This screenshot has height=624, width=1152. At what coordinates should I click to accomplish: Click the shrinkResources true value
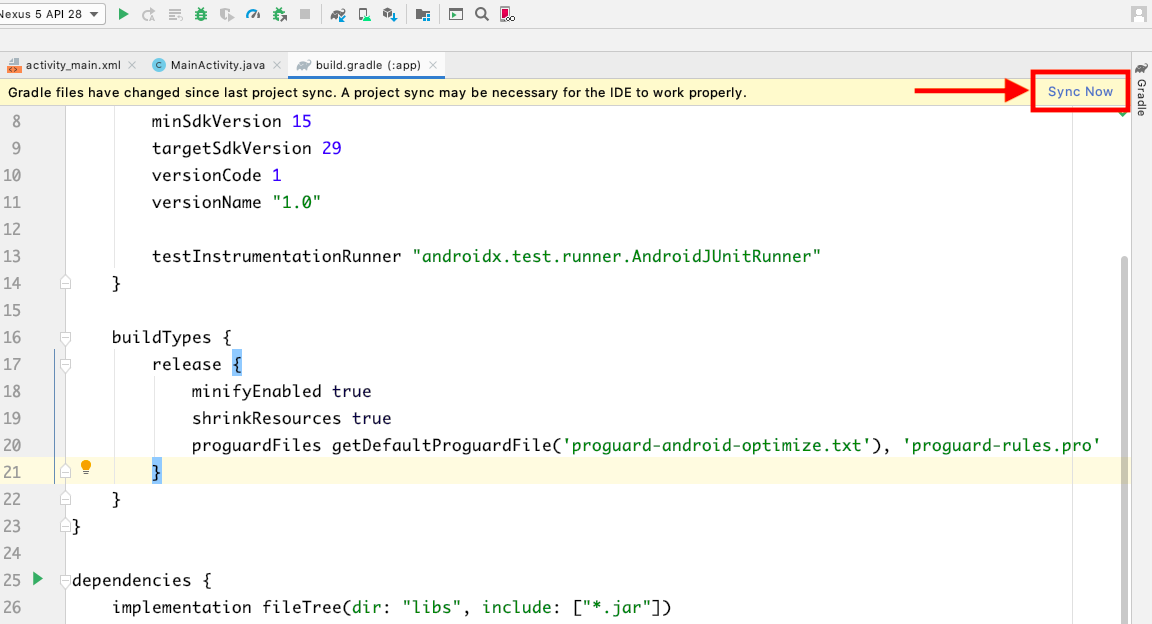(371, 419)
